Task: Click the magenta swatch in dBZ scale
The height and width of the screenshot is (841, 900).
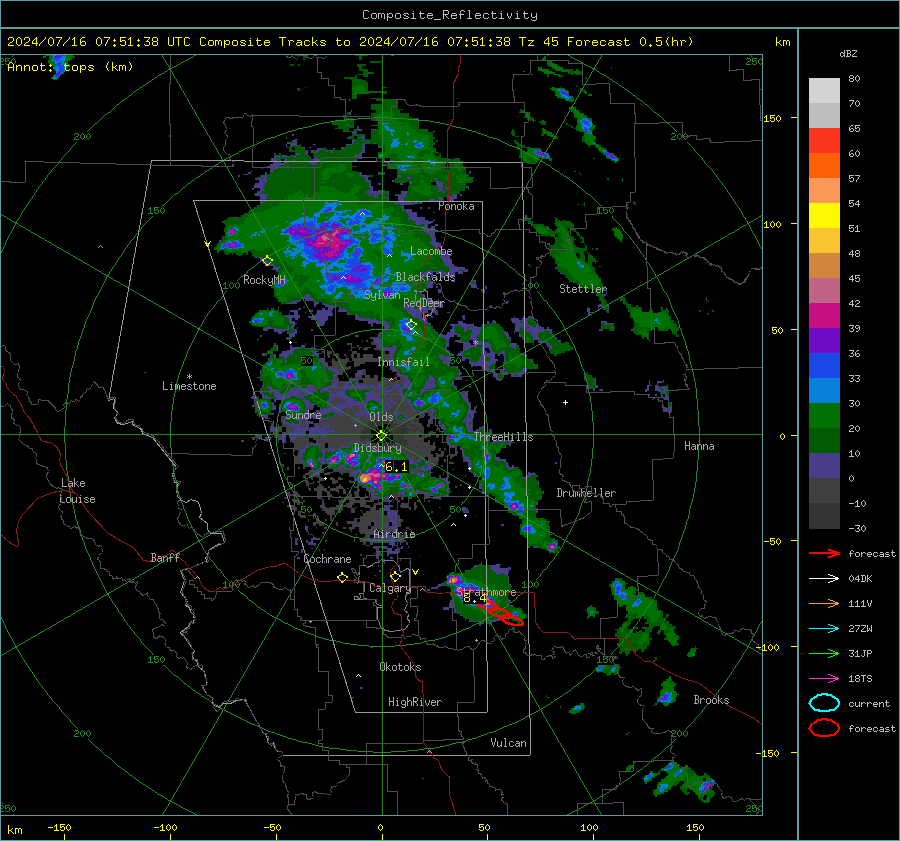Action: (824, 316)
